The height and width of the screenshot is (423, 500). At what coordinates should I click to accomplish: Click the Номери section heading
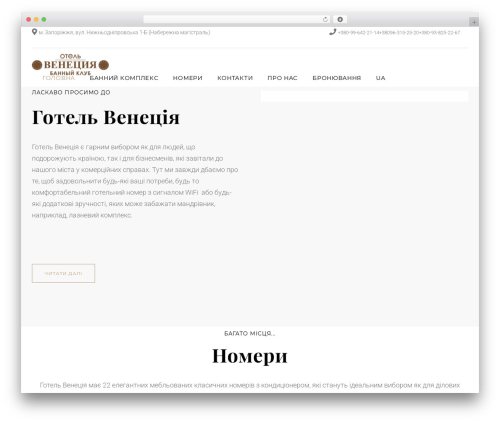coord(250,356)
